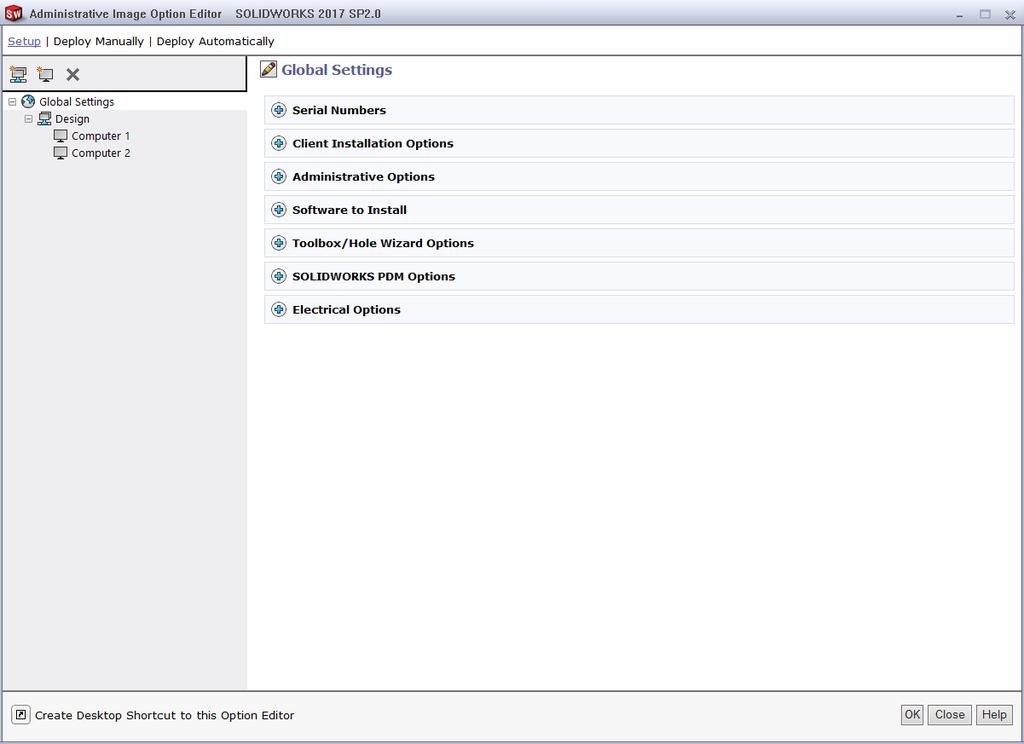Click the pencil edit icon by the Global Settings heading
The height and width of the screenshot is (744, 1024).
click(x=268, y=69)
